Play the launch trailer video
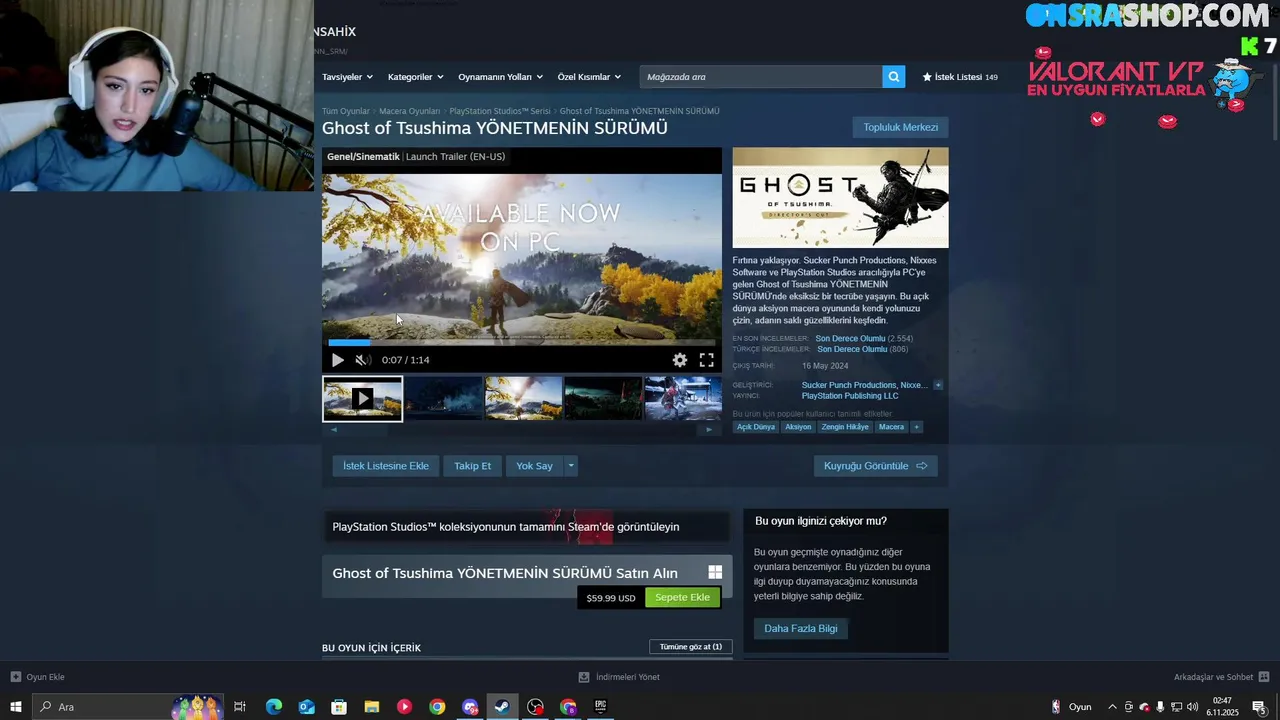Viewport: 1280px width, 720px height. [337, 360]
